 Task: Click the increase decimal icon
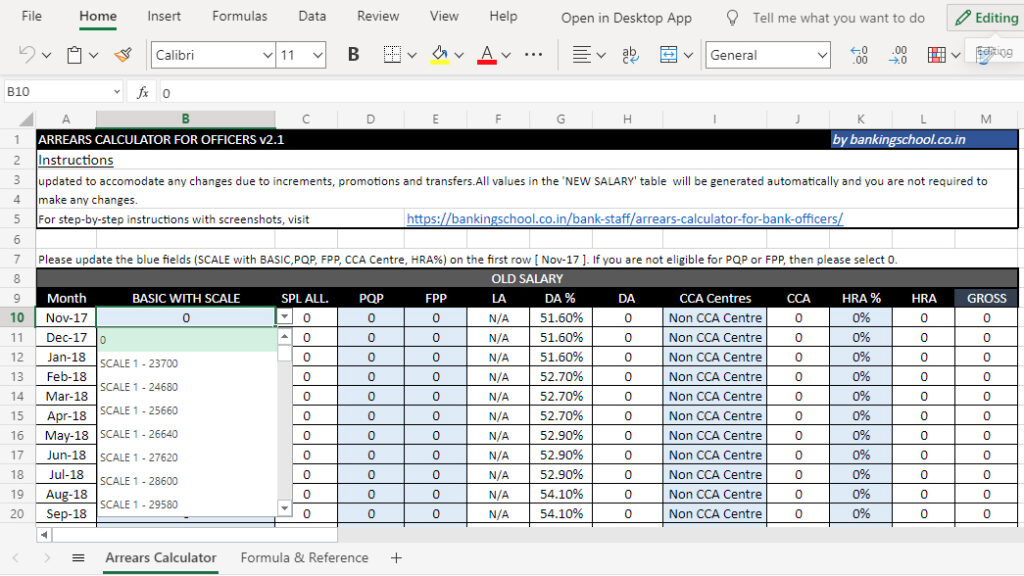click(858, 55)
